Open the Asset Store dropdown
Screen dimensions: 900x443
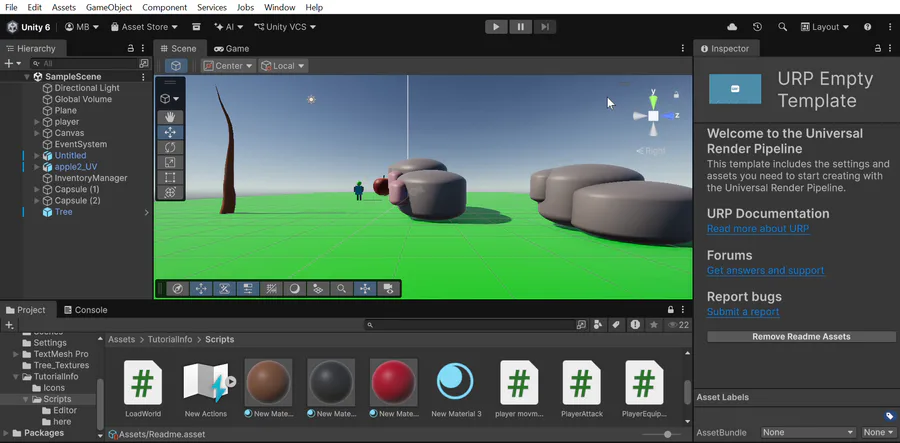point(144,27)
